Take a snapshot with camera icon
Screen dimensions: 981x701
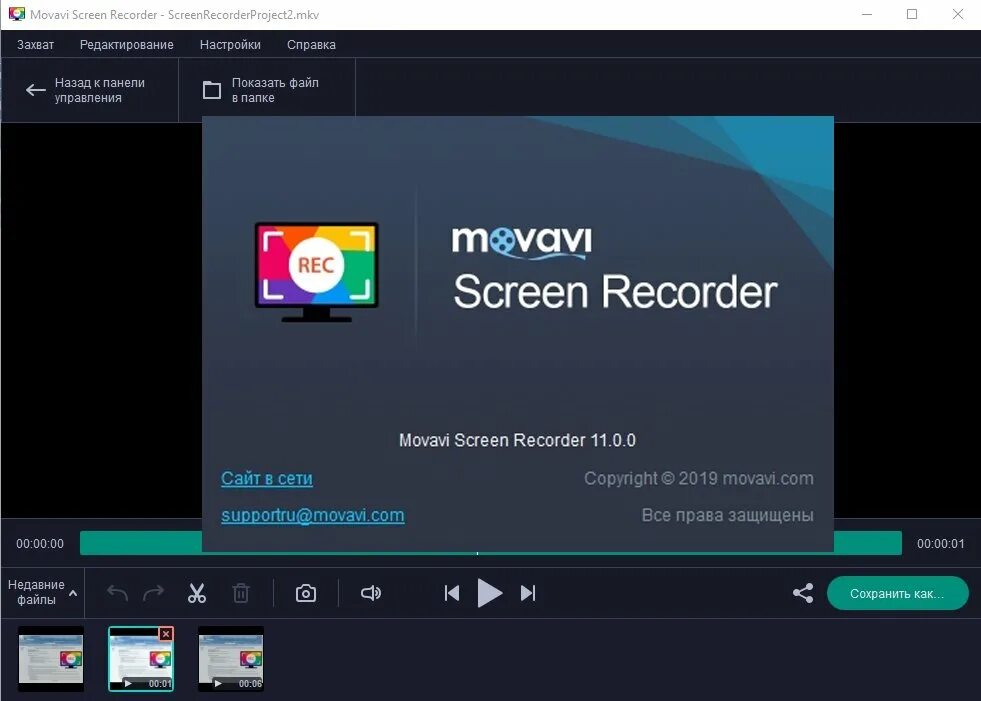pos(305,593)
